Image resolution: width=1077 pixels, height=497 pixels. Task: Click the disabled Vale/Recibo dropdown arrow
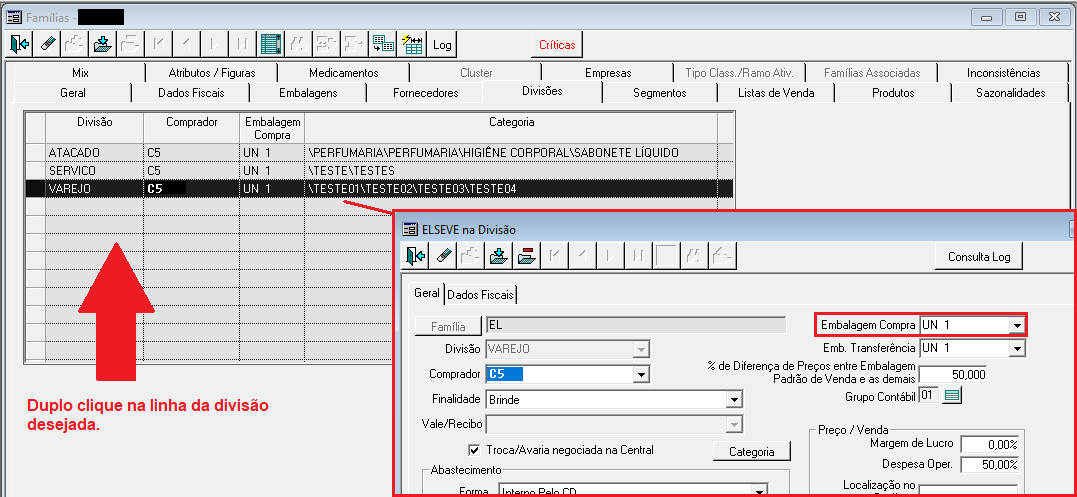coord(734,424)
